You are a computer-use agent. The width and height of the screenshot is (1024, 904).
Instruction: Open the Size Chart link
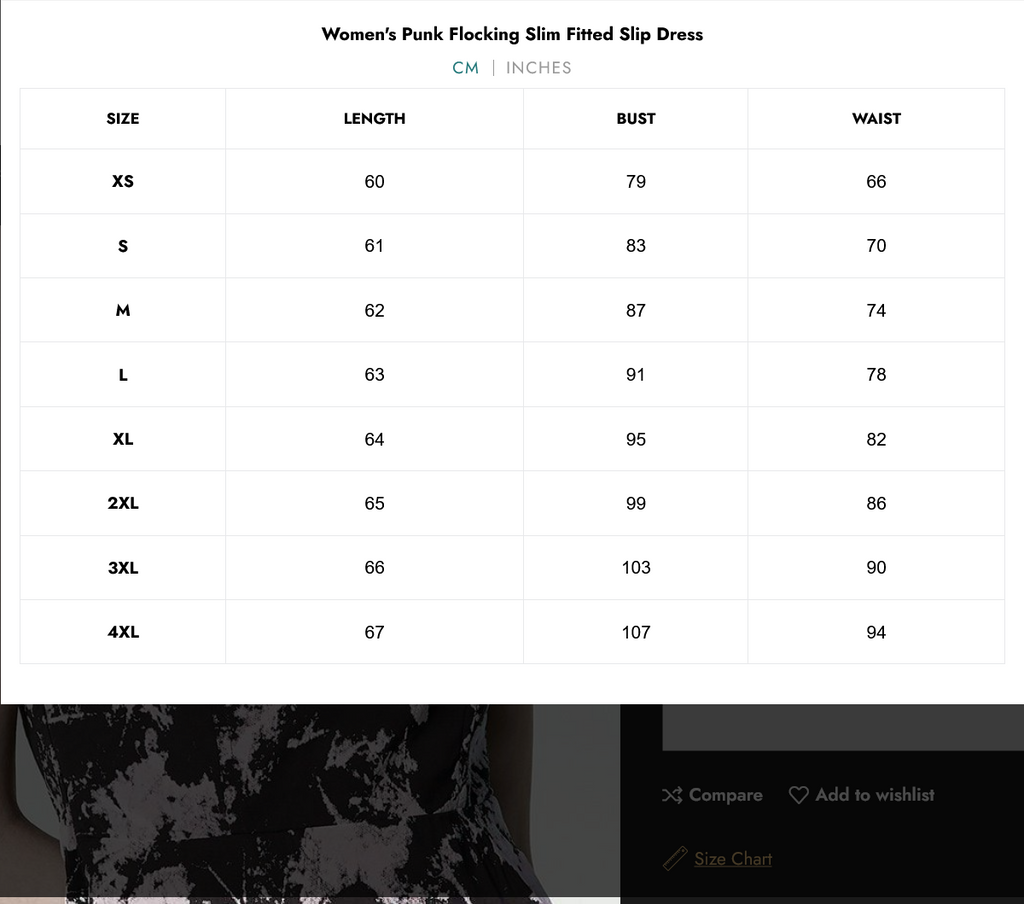(733, 859)
